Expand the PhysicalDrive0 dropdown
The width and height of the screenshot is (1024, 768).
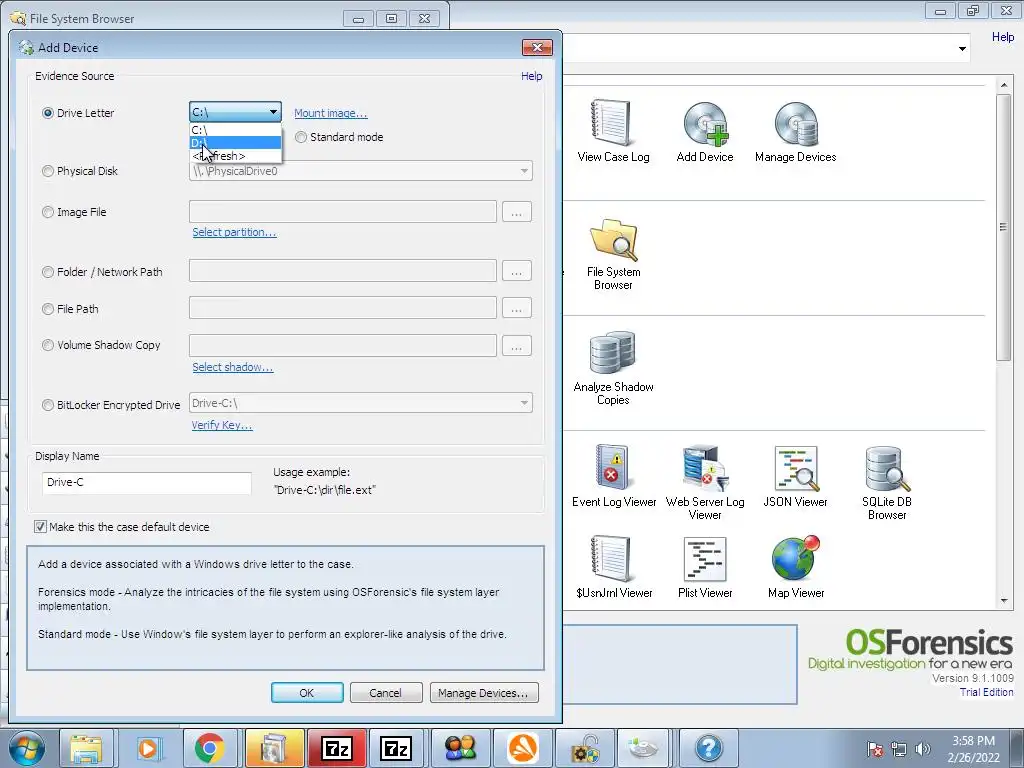pos(524,171)
